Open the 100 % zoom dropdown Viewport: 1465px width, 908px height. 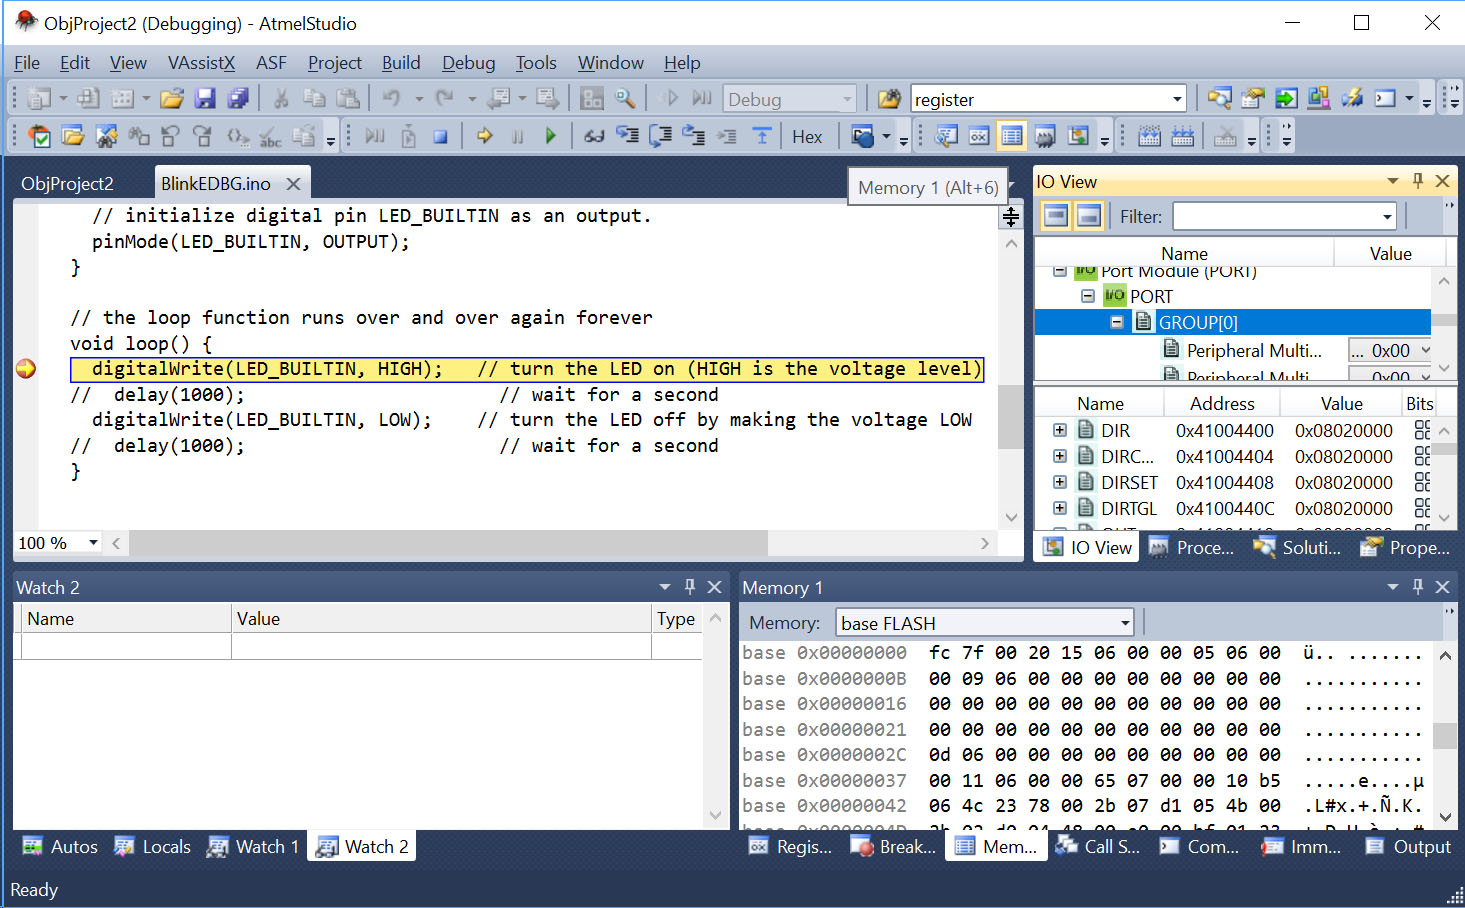point(93,542)
